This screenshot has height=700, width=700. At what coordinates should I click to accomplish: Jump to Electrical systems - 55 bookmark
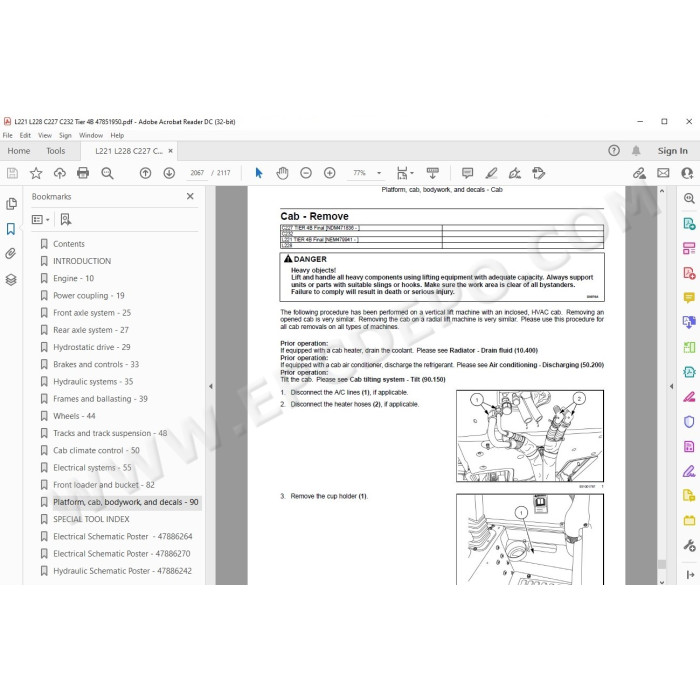[x=92, y=467]
